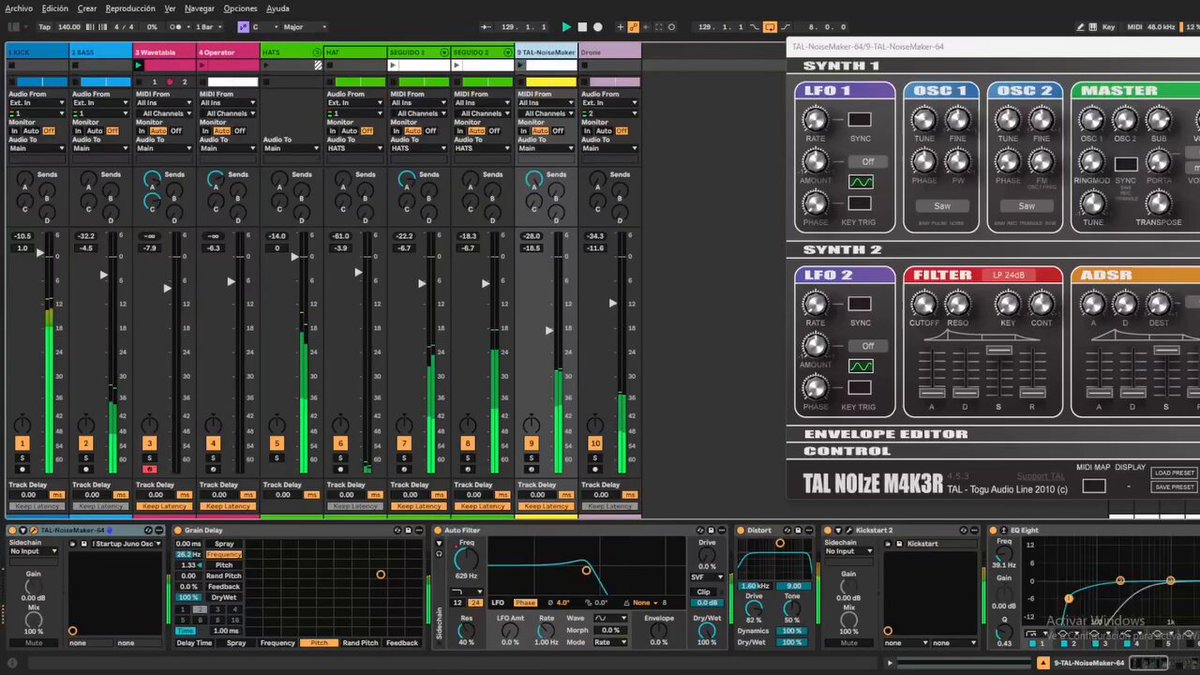1200x675 pixels.
Task: Toggle the Kickstart 2 device activator
Action: [828, 530]
